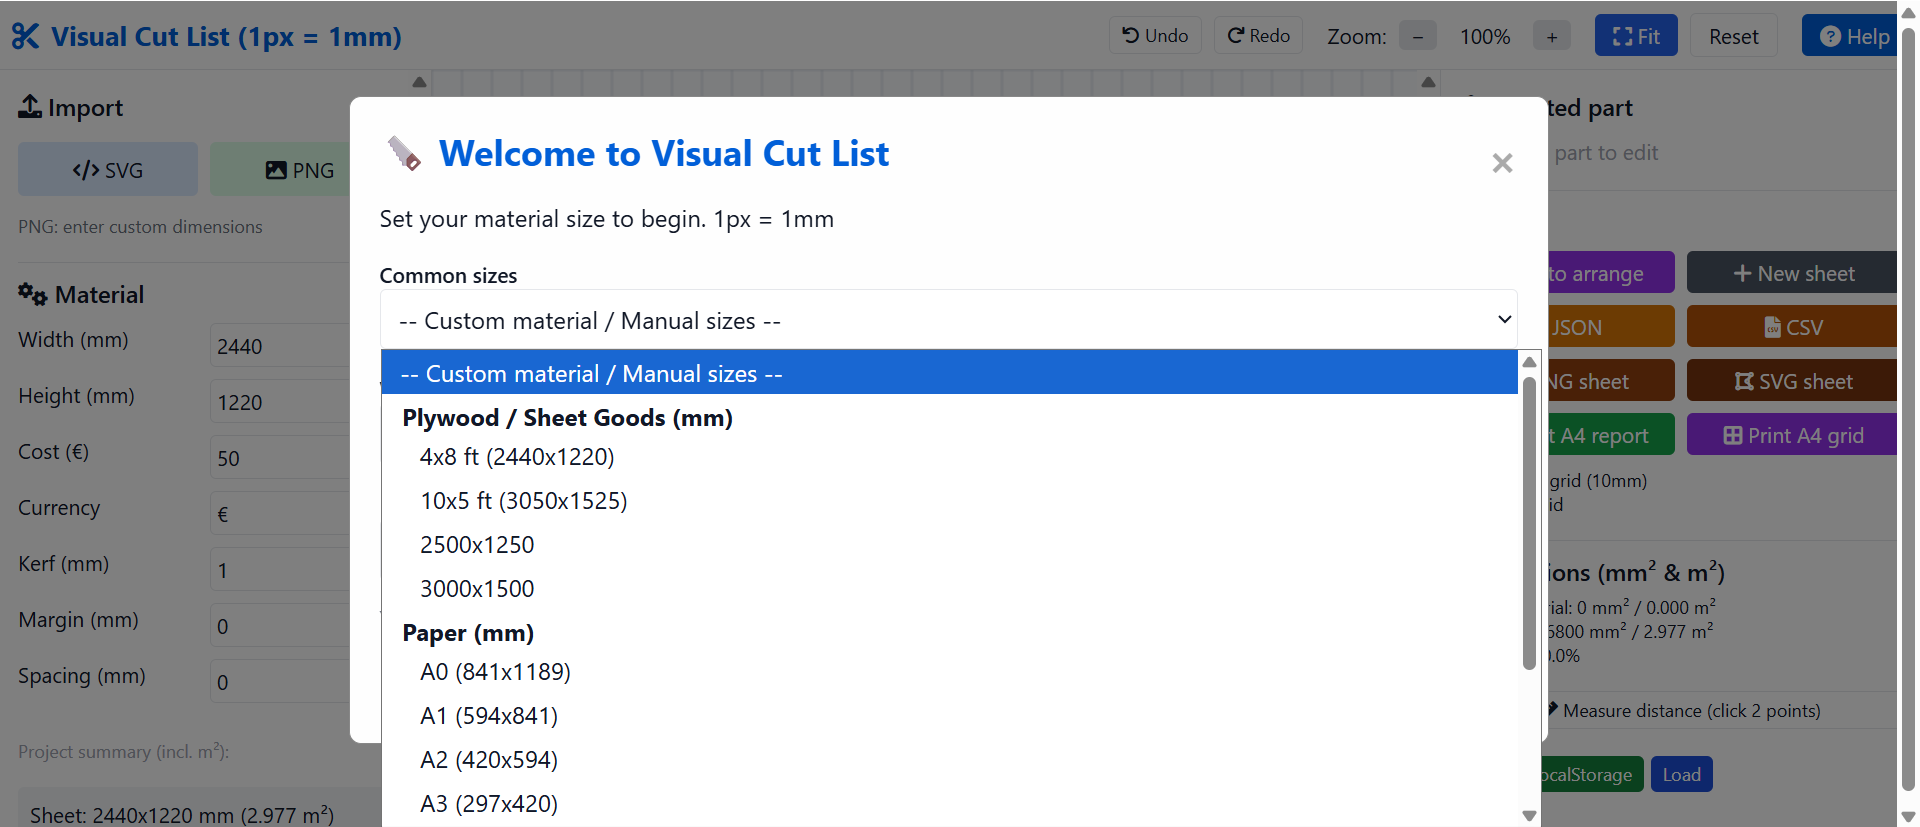Click the A4 report button
This screenshot has width=1920, height=827.
point(1610,435)
